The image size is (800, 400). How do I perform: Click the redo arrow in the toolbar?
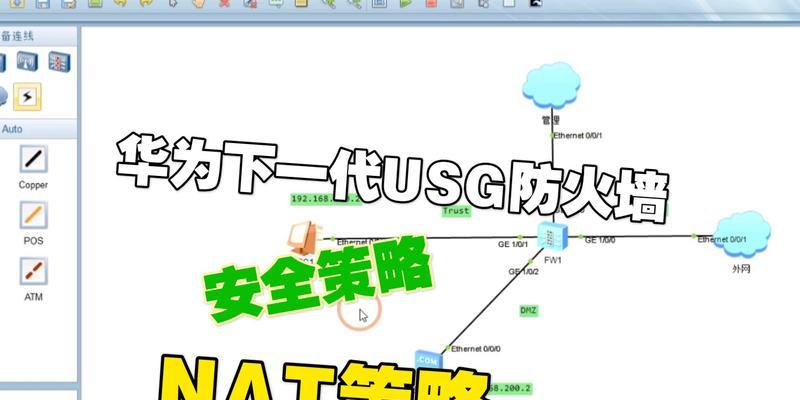[146, 3]
